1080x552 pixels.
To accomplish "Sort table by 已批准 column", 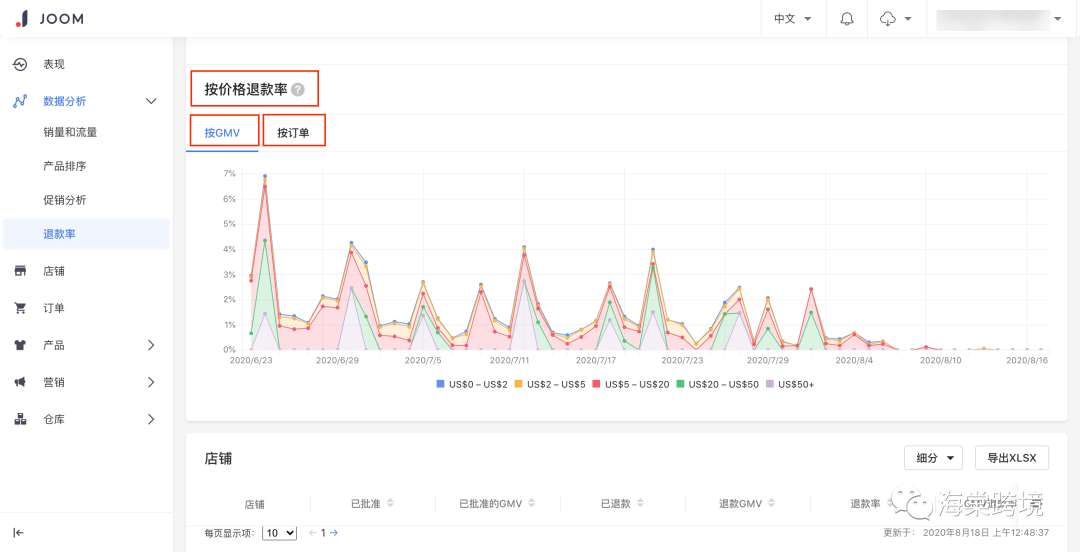I will (391, 503).
